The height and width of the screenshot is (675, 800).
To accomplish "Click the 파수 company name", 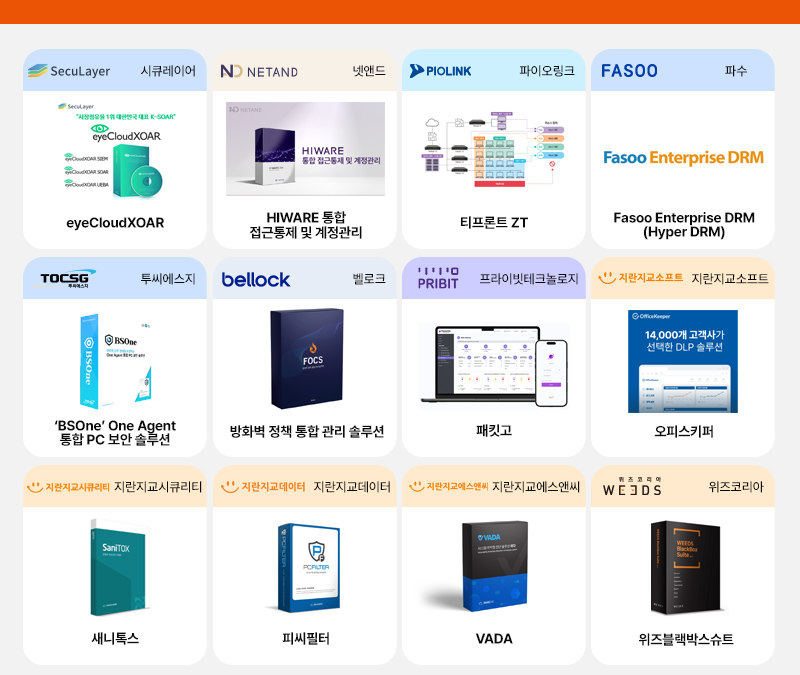I will (736, 71).
